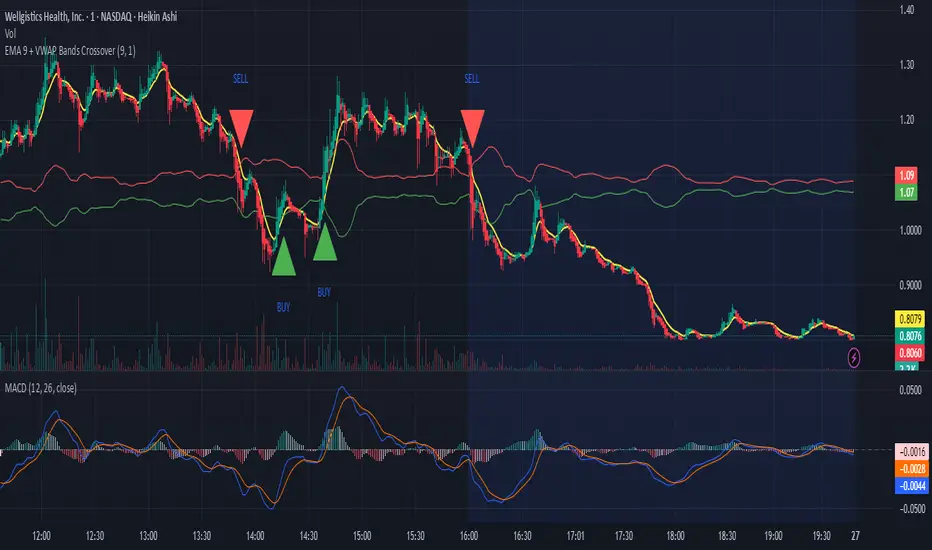Click the 18:00 time axis label
Viewport: 932px width, 550px height.
675,536
